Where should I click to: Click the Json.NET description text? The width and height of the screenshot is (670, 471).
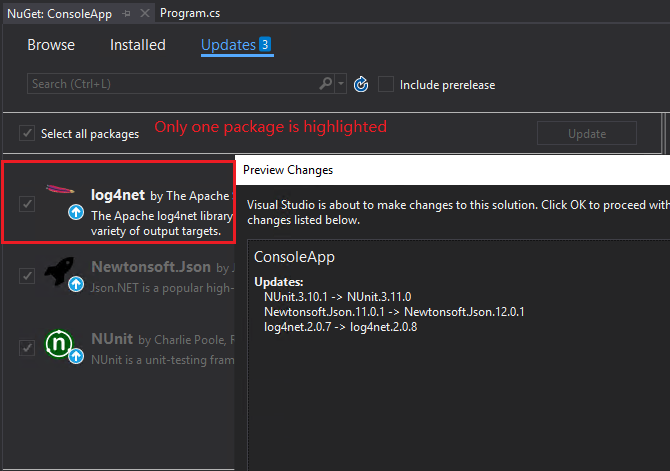tap(162, 288)
